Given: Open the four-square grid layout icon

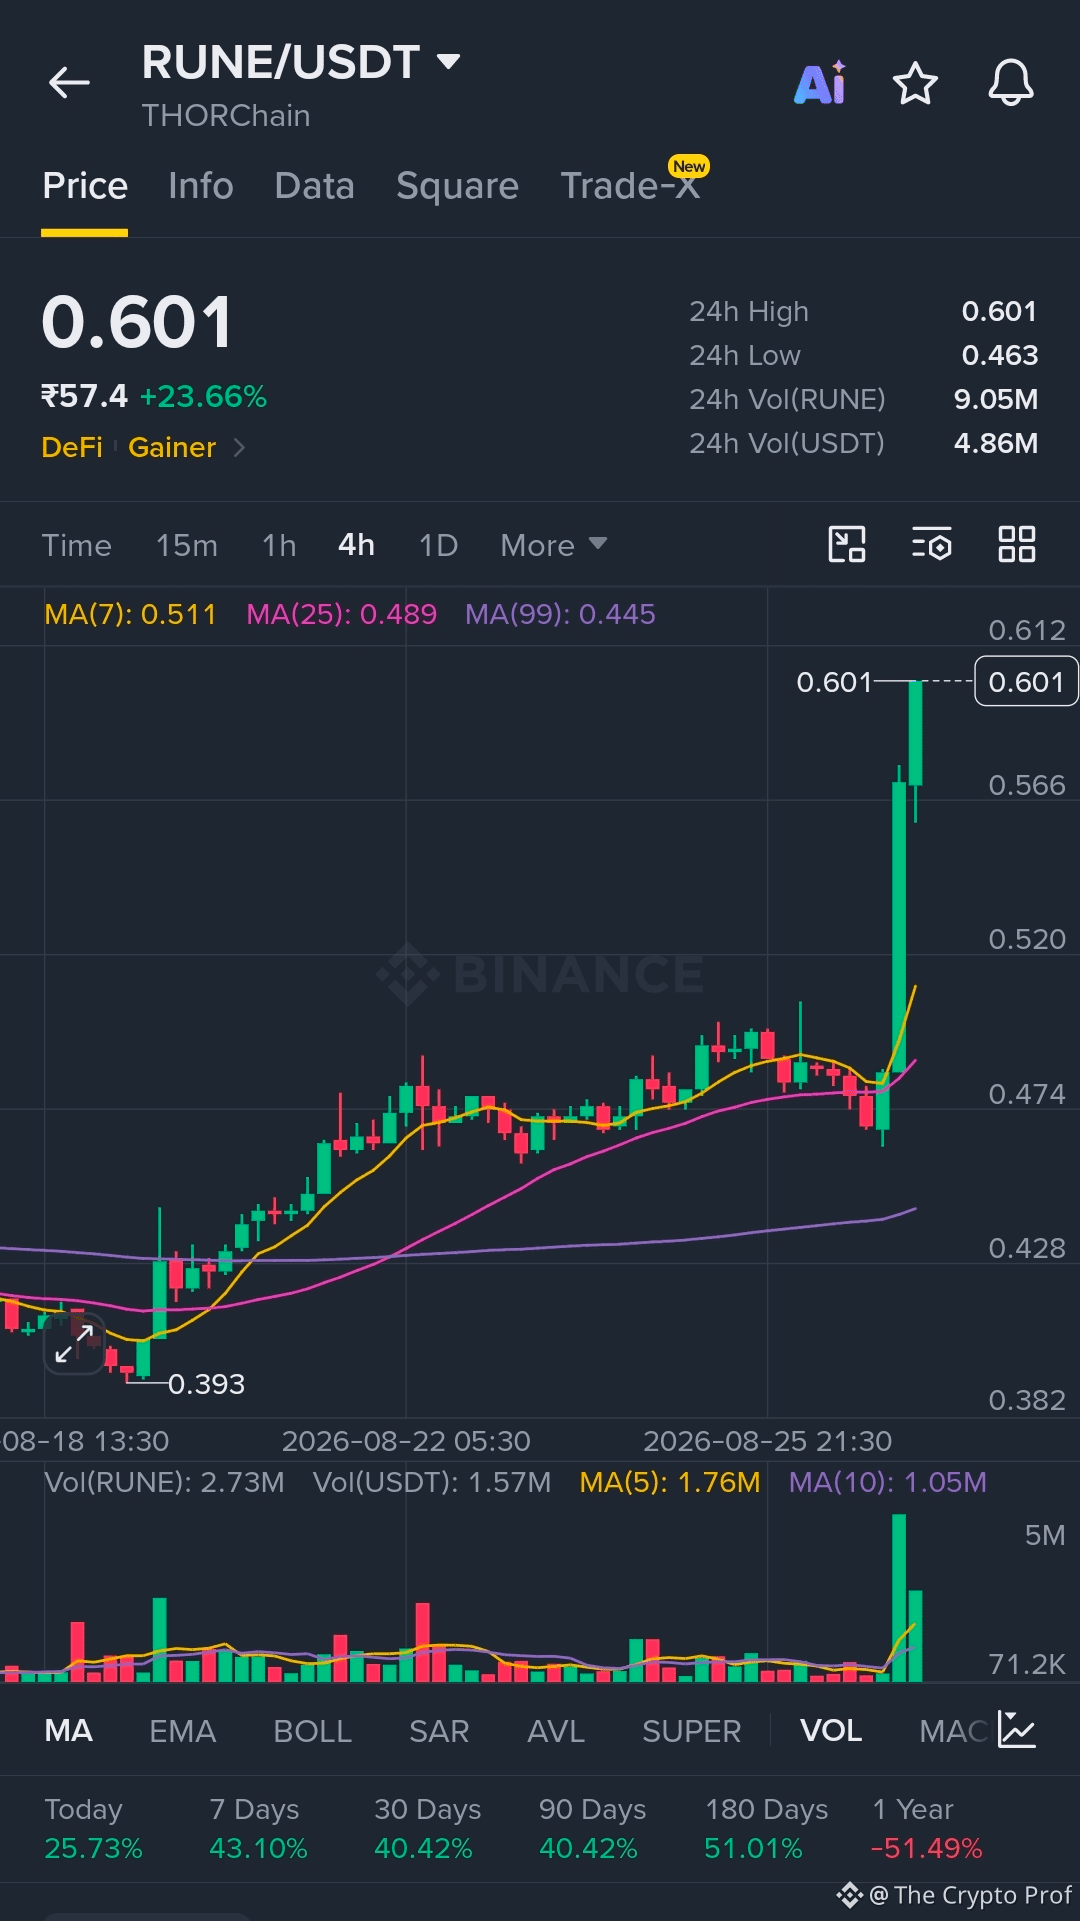Looking at the screenshot, I should point(1017,545).
